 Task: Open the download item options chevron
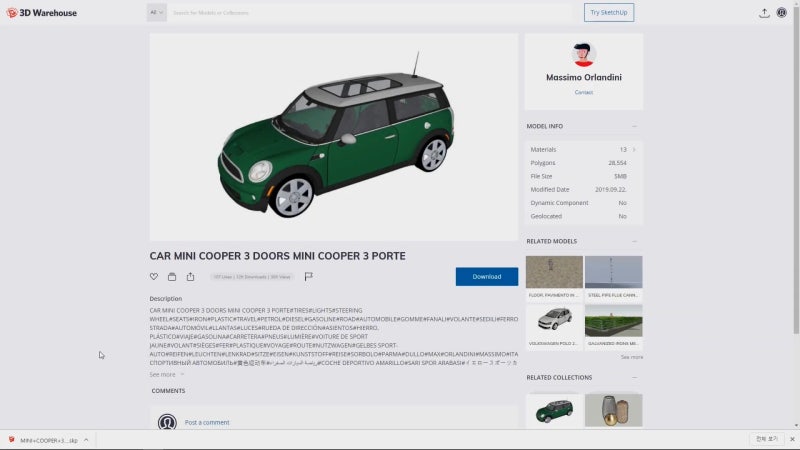tap(86, 440)
